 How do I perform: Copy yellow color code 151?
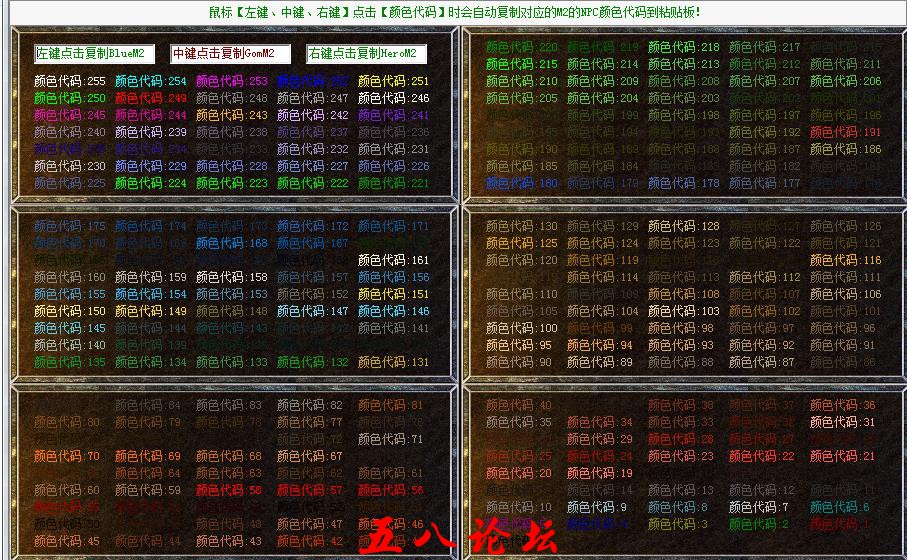click(394, 294)
